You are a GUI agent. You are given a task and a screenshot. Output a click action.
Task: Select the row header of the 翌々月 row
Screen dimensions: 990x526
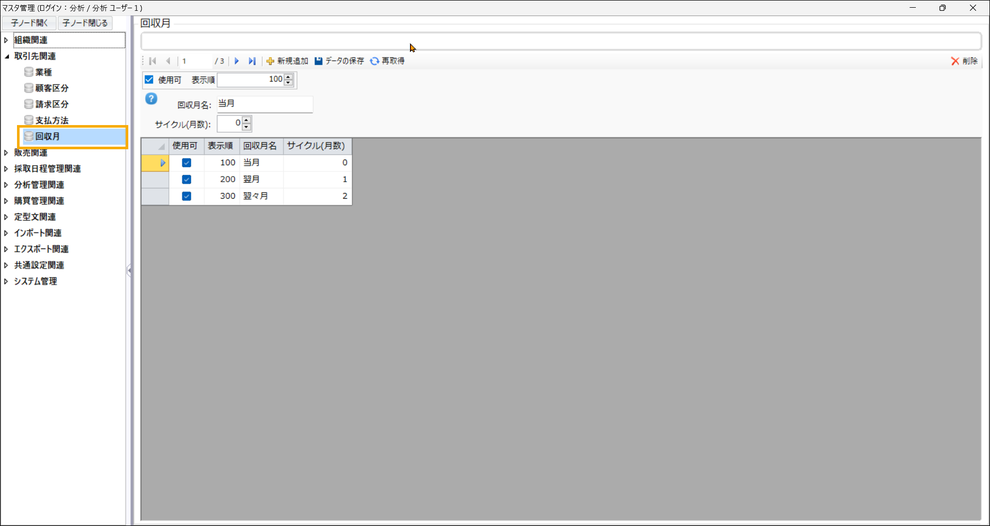pos(155,196)
